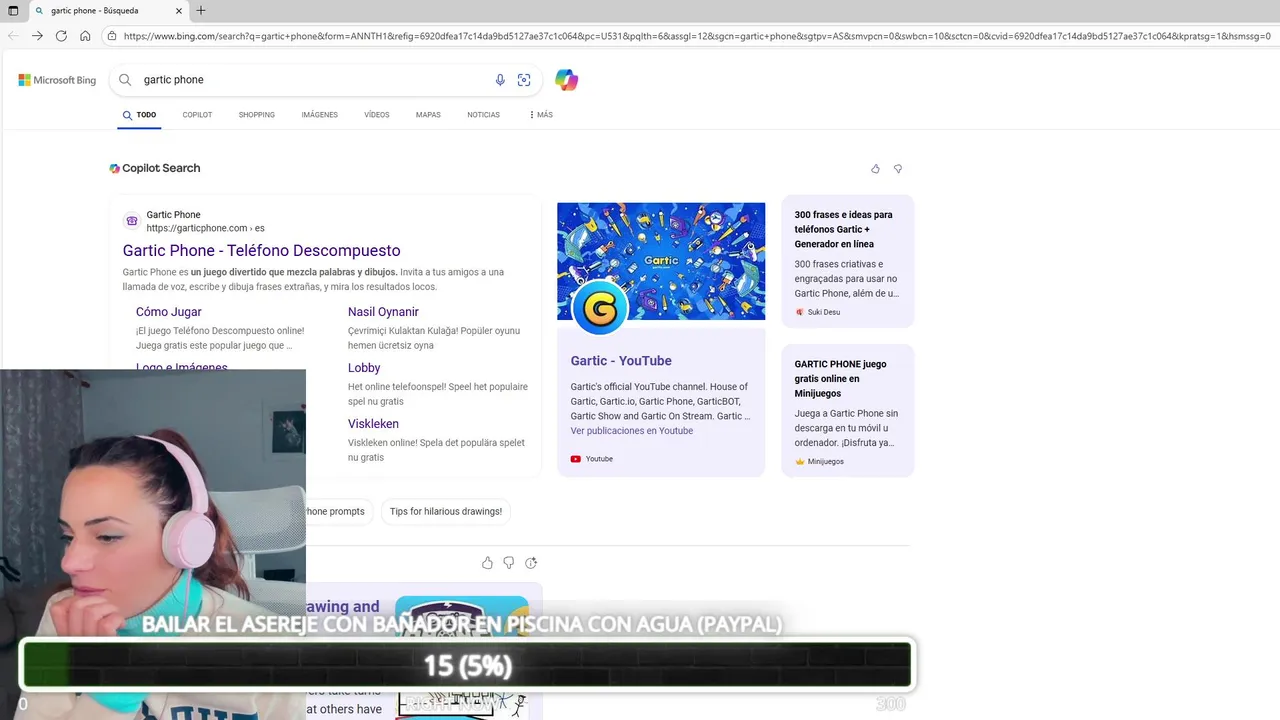Open the Nasıl Oynanır sublink
Screen dimensions: 1280x720
click(383, 312)
